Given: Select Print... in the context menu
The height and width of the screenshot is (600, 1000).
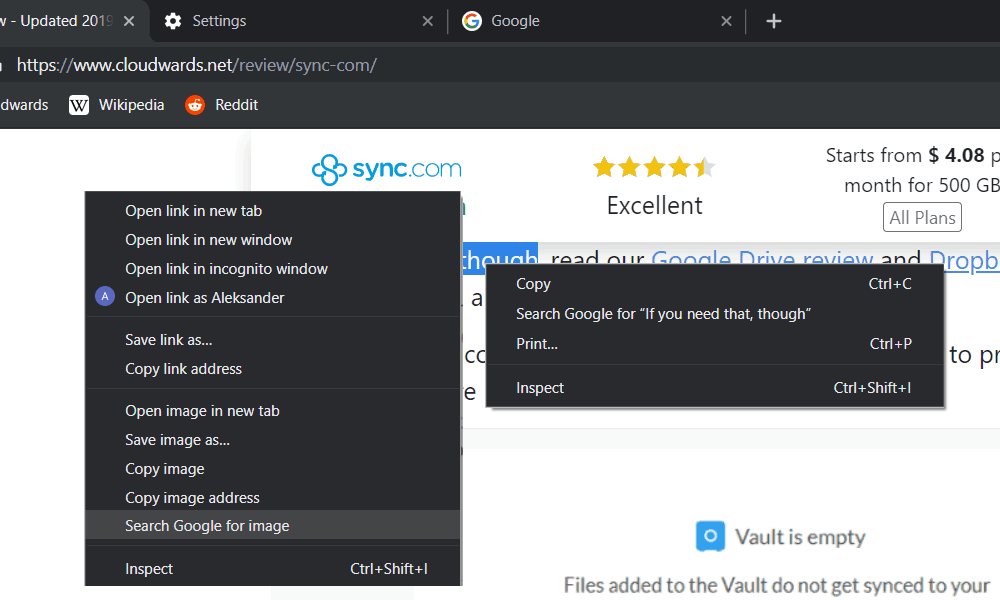Looking at the screenshot, I should 537,344.
